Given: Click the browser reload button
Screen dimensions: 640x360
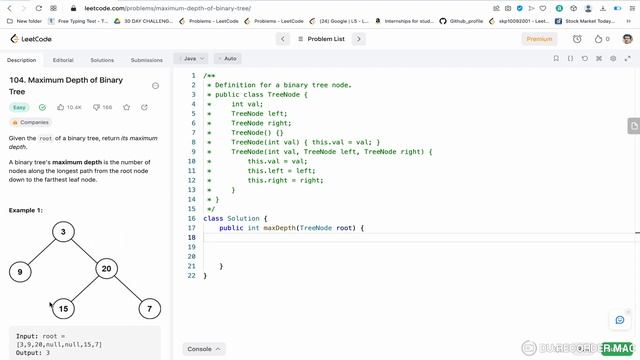Looking at the screenshot, I should (x=38, y=8).
